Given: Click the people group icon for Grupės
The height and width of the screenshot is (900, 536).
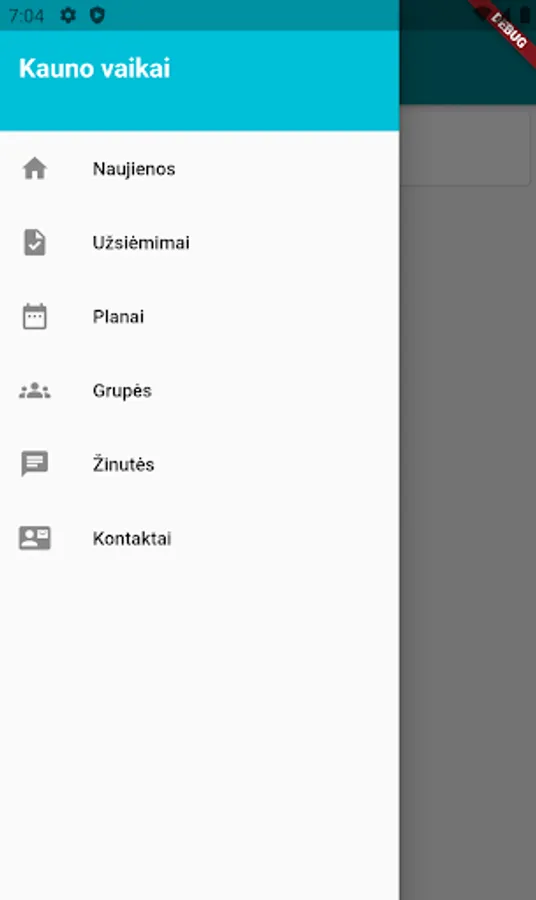Looking at the screenshot, I should [x=34, y=390].
